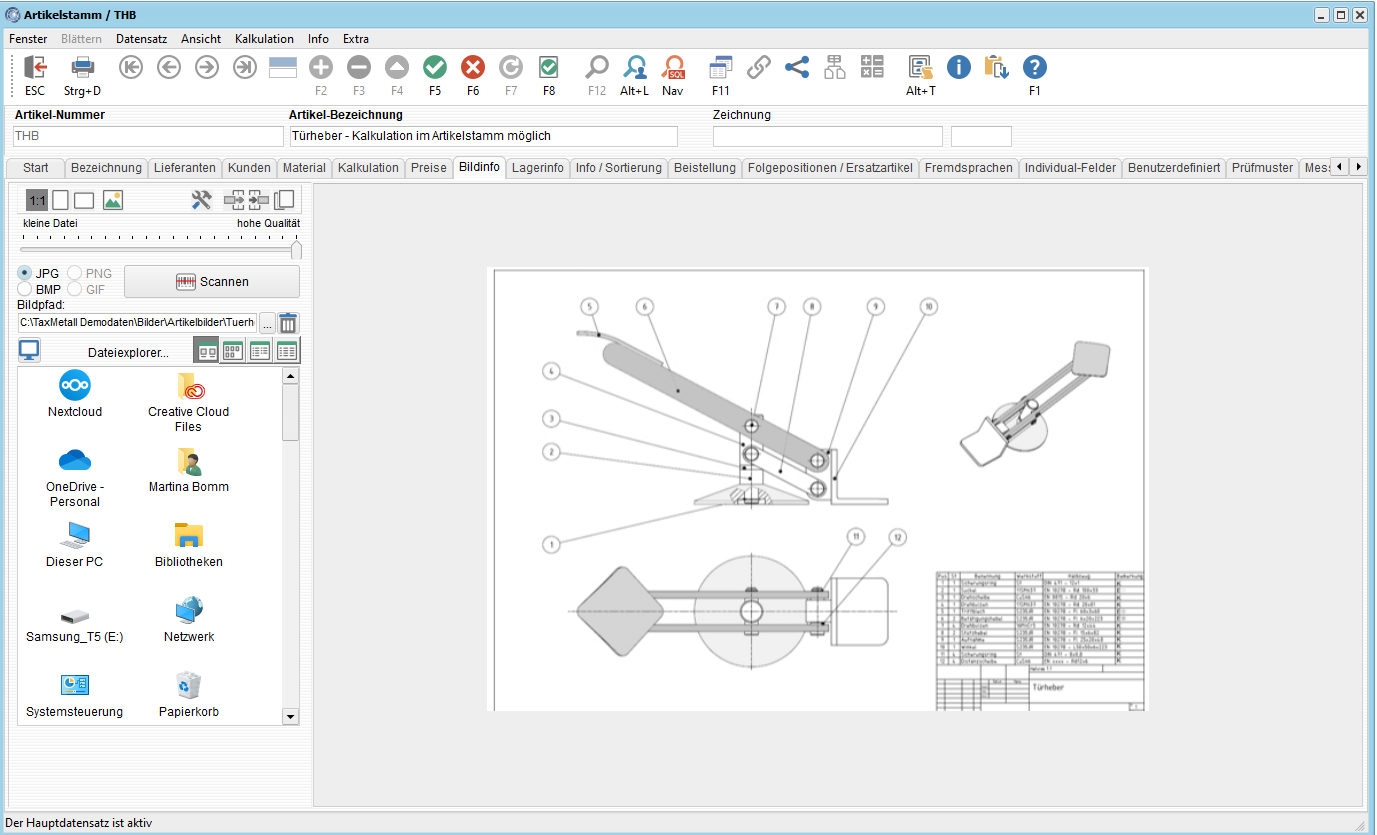Click the print icon labeled Strg+D
The width and height of the screenshot is (1377, 835).
(x=82, y=68)
